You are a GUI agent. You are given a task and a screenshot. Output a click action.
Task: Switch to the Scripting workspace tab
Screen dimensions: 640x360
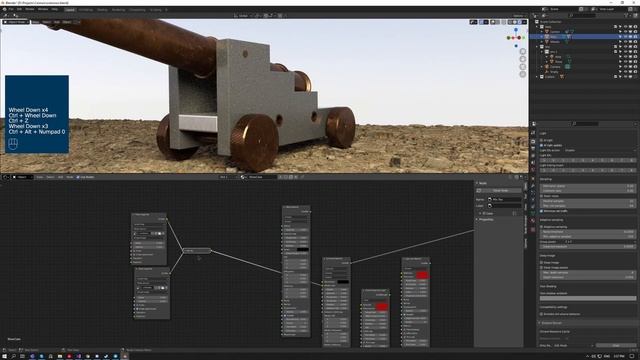click(156, 10)
